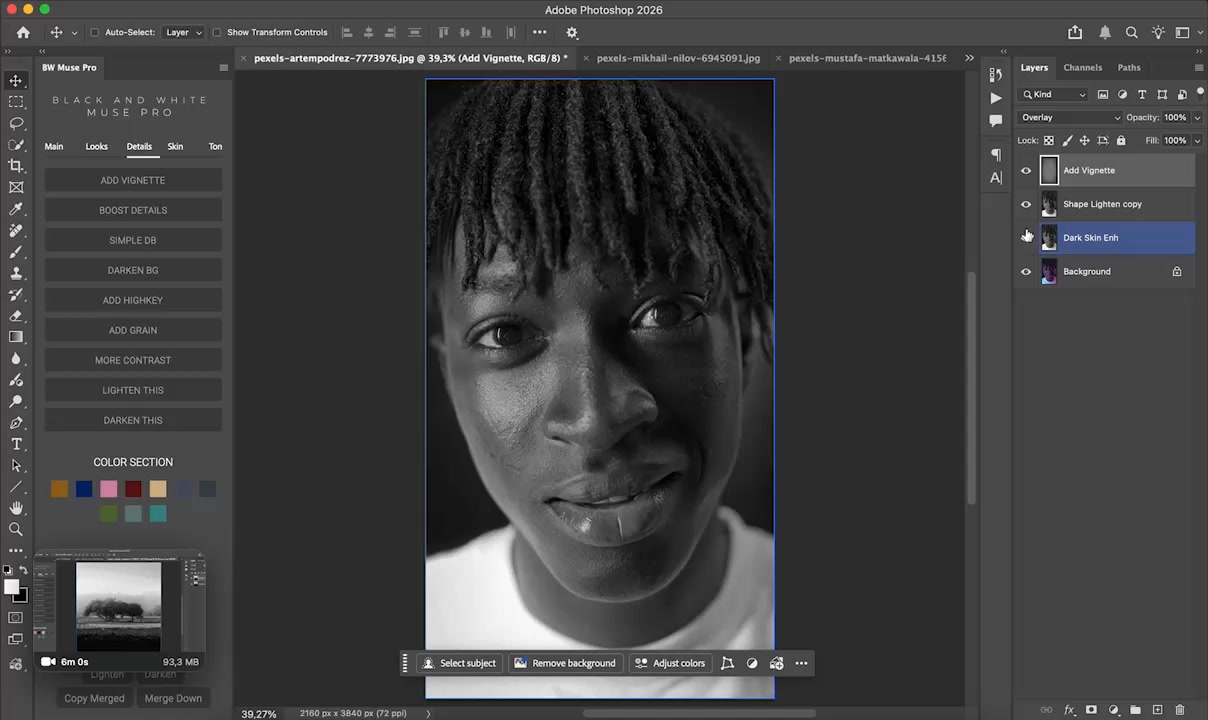
Task: Select the Lasso tool
Action: (x=16, y=123)
